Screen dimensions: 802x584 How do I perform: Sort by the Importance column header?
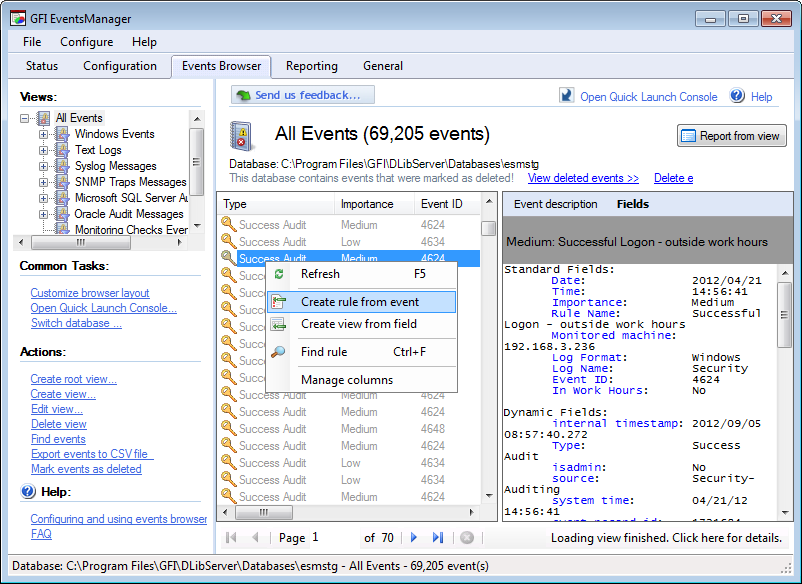tap(374, 204)
